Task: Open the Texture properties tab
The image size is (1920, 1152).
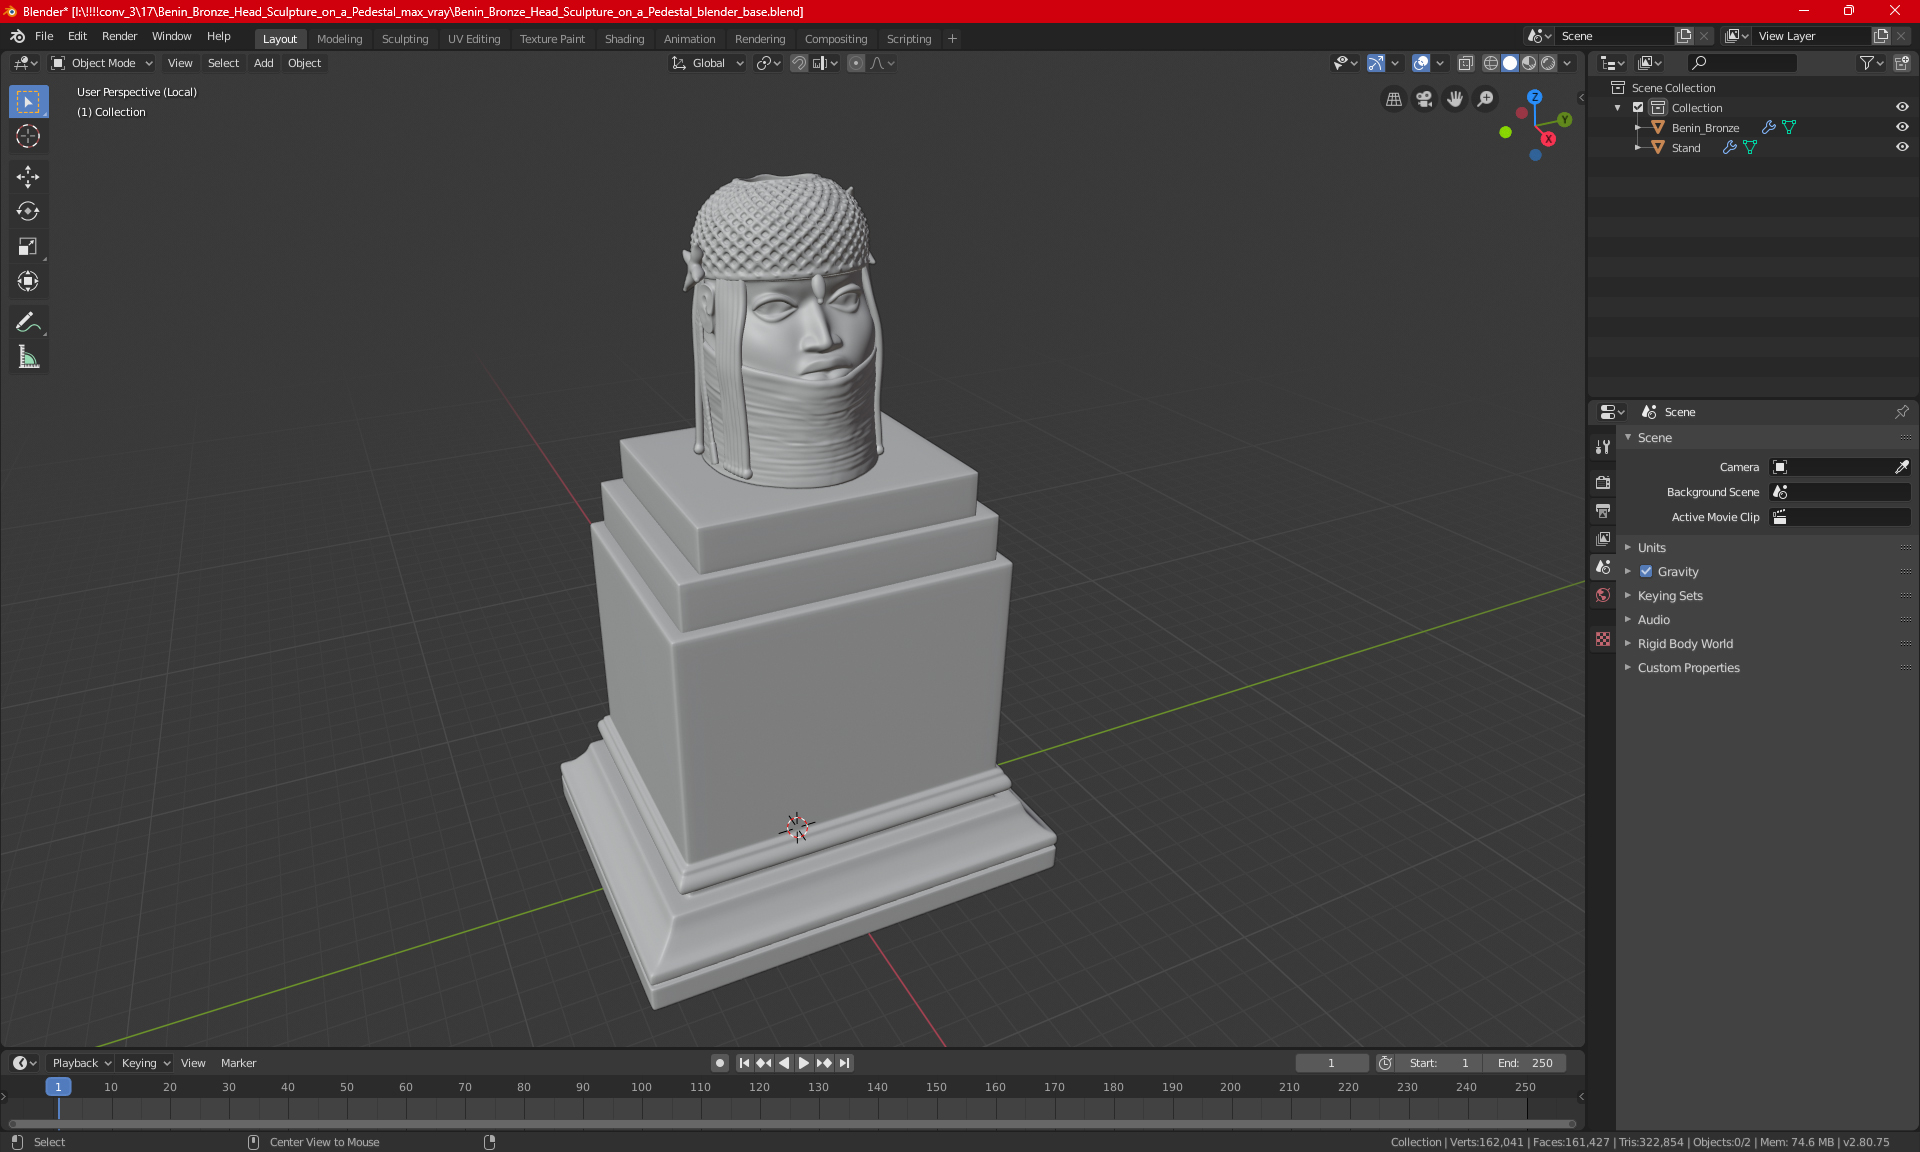Action: click(1603, 638)
